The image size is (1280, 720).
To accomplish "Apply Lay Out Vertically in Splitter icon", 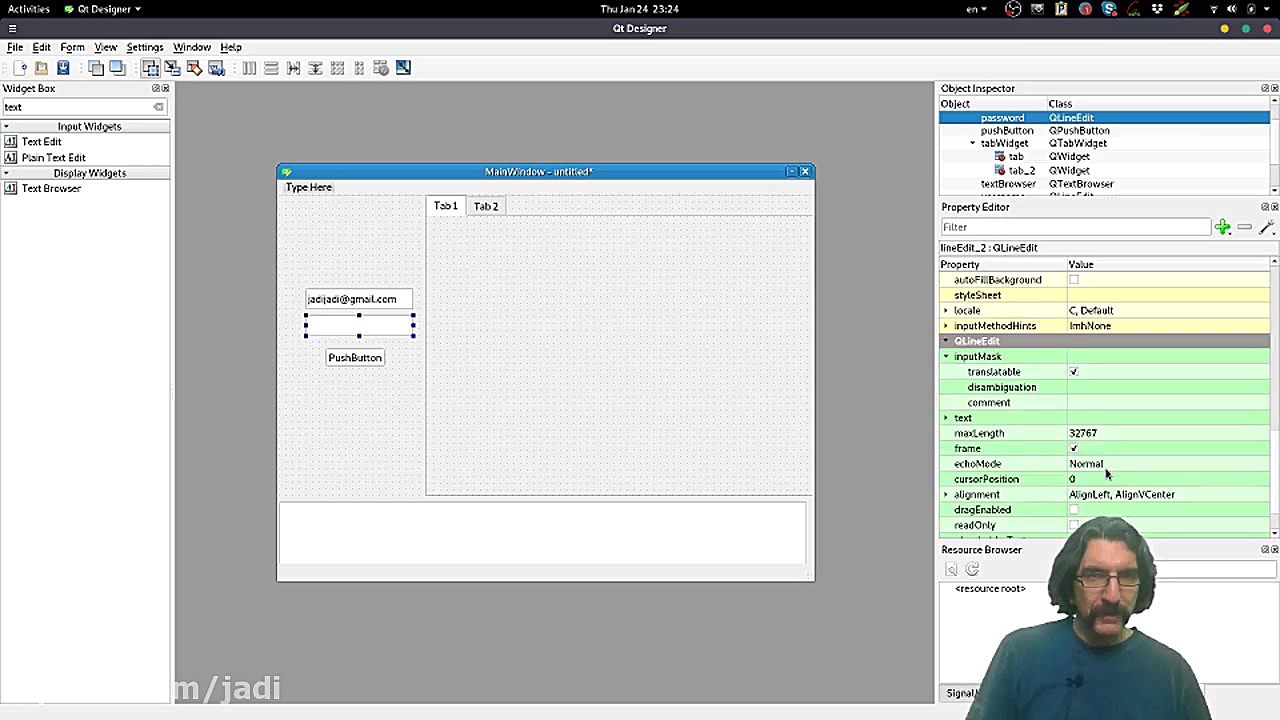I will point(315,68).
